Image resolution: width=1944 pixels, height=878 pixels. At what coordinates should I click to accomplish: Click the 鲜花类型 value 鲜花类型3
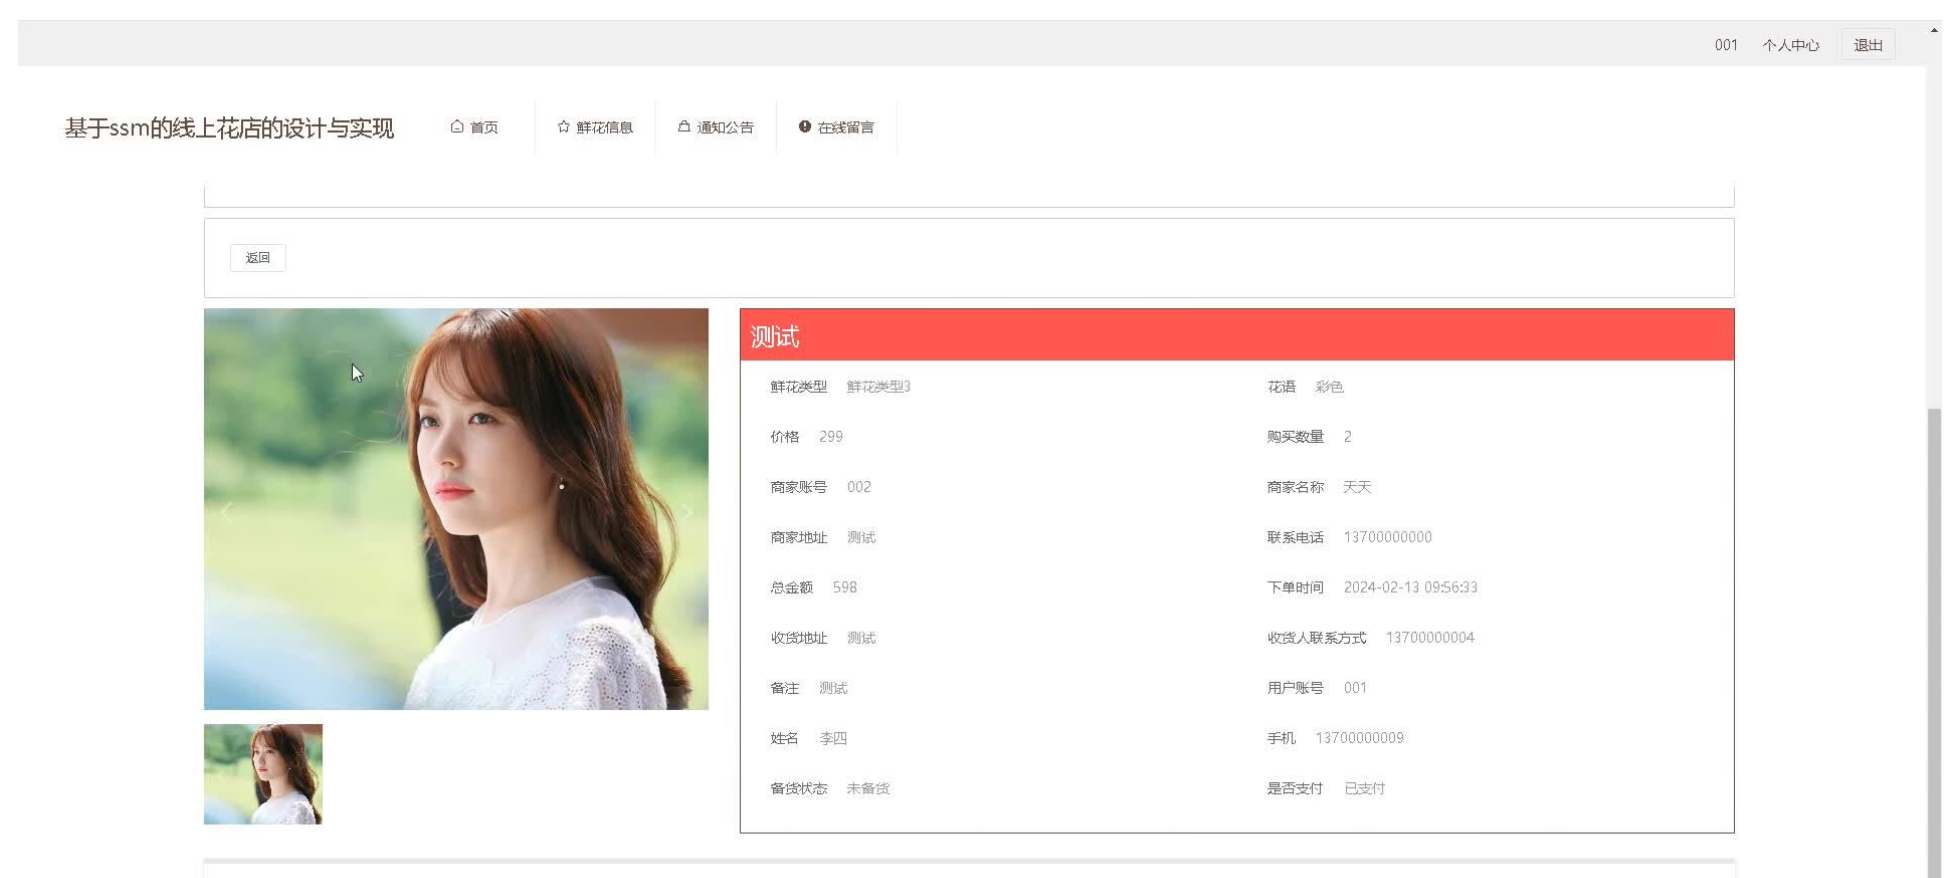click(x=878, y=387)
